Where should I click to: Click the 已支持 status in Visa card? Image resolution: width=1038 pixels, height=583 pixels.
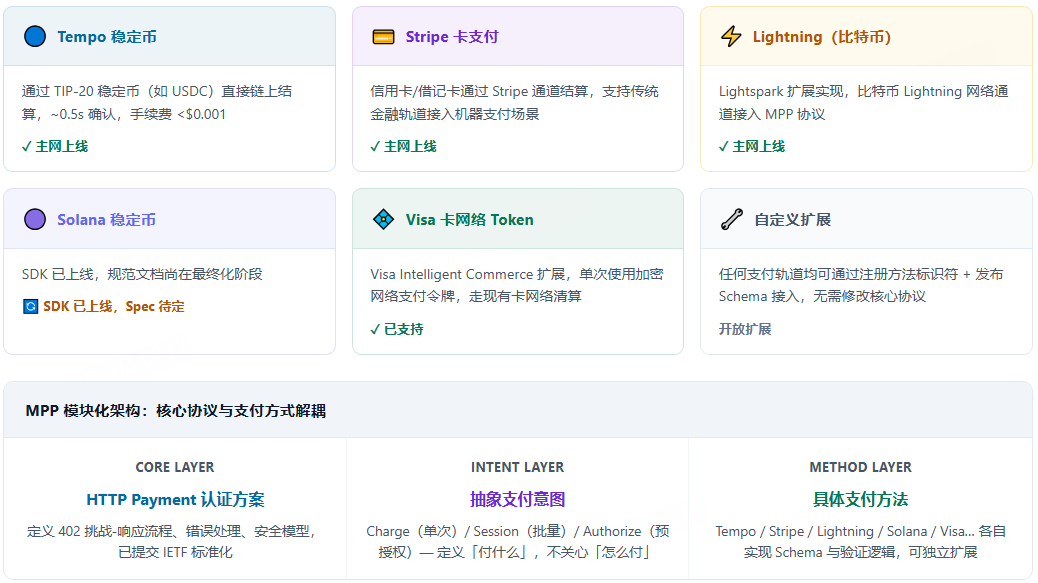tap(397, 329)
